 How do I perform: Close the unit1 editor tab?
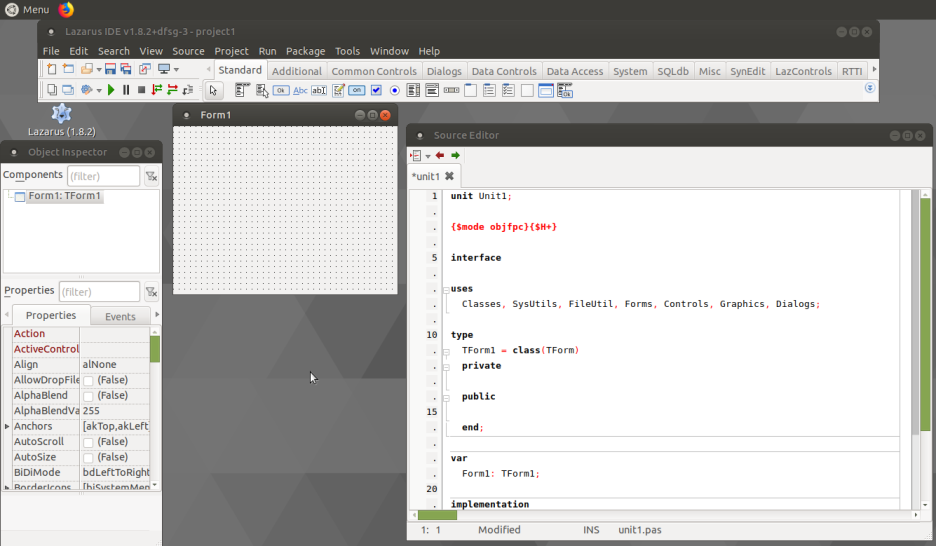[x=449, y=176]
